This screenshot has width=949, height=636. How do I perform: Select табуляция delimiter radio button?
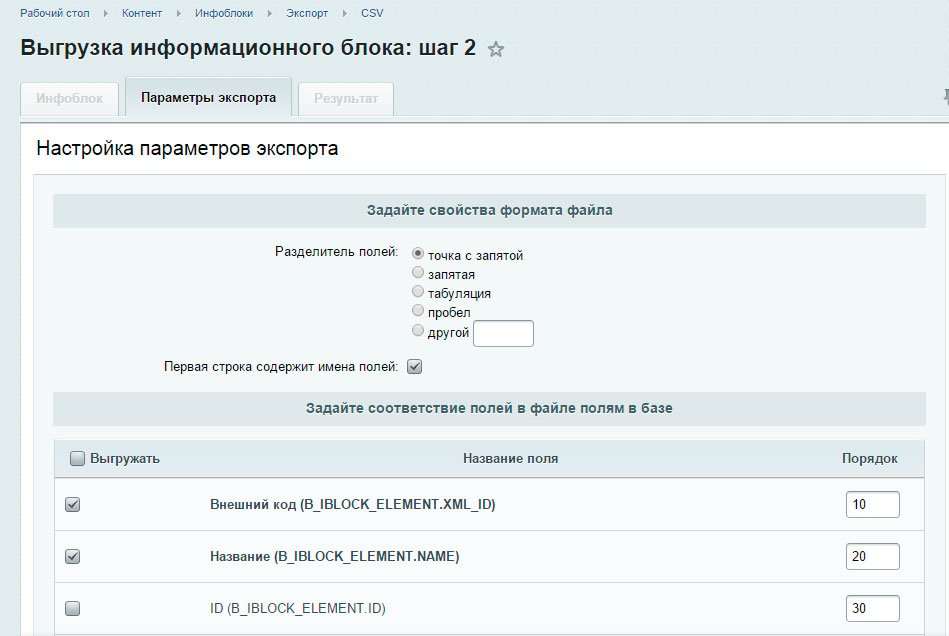(418, 292)
